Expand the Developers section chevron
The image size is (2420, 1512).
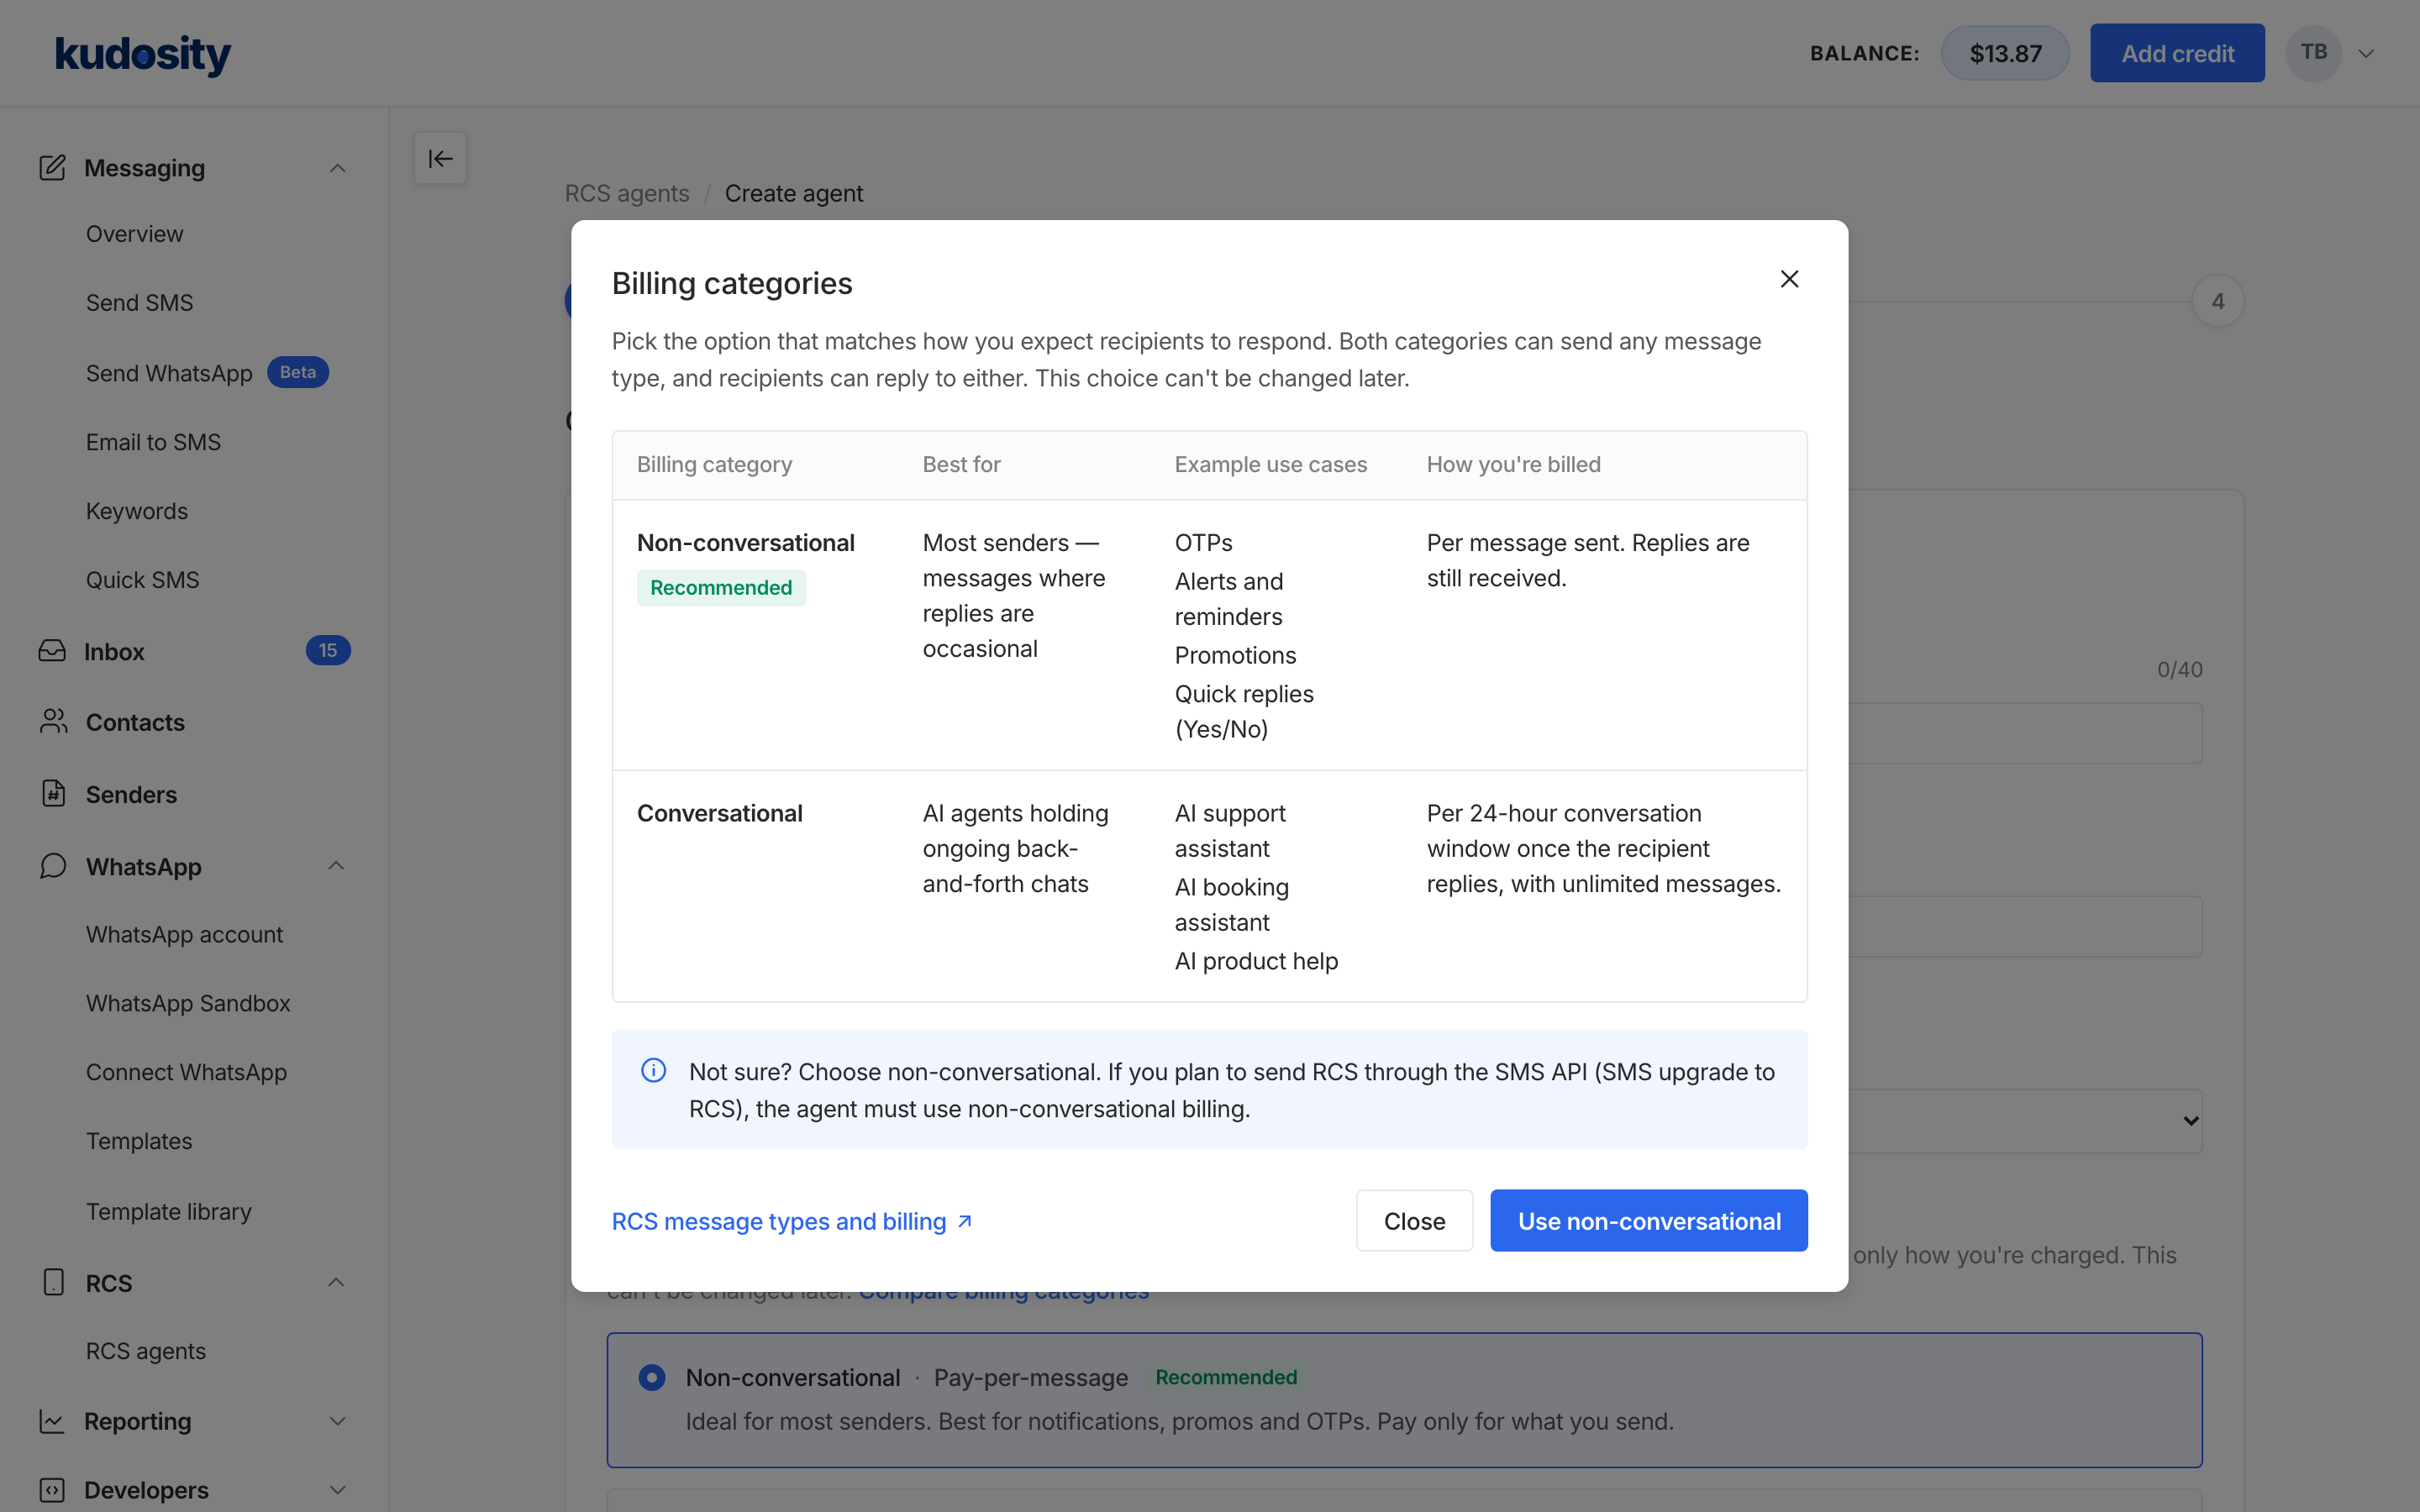point(337,1490)
